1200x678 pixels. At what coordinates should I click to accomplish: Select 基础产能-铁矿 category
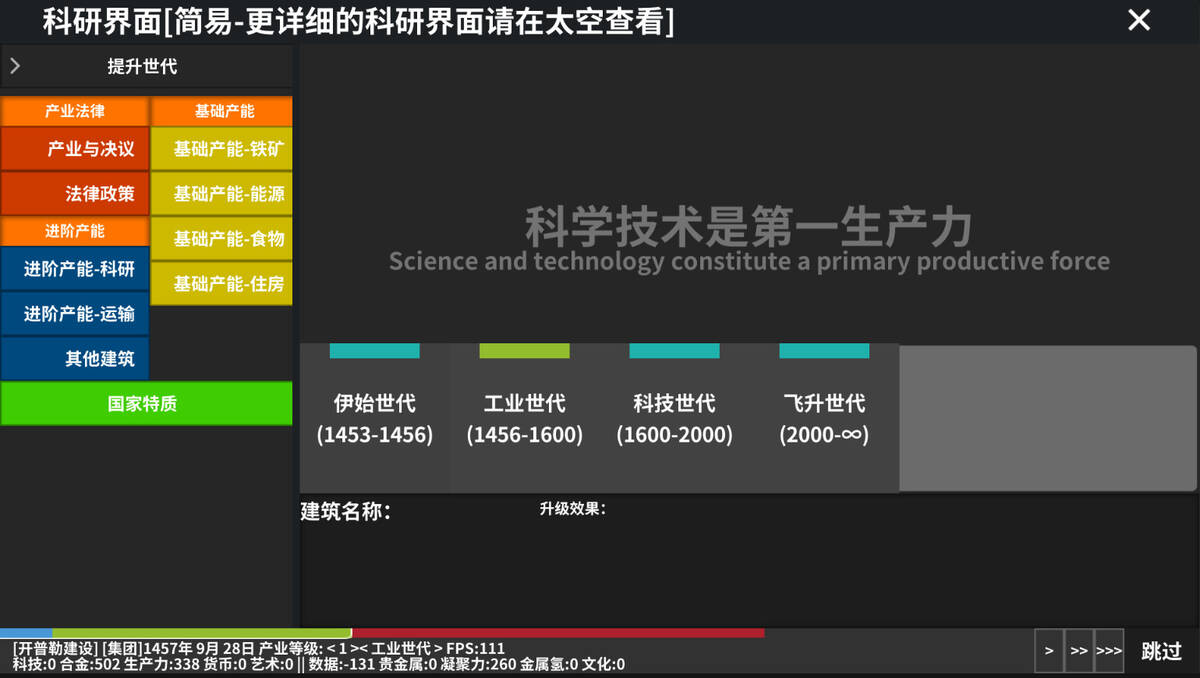pos(222,149)
